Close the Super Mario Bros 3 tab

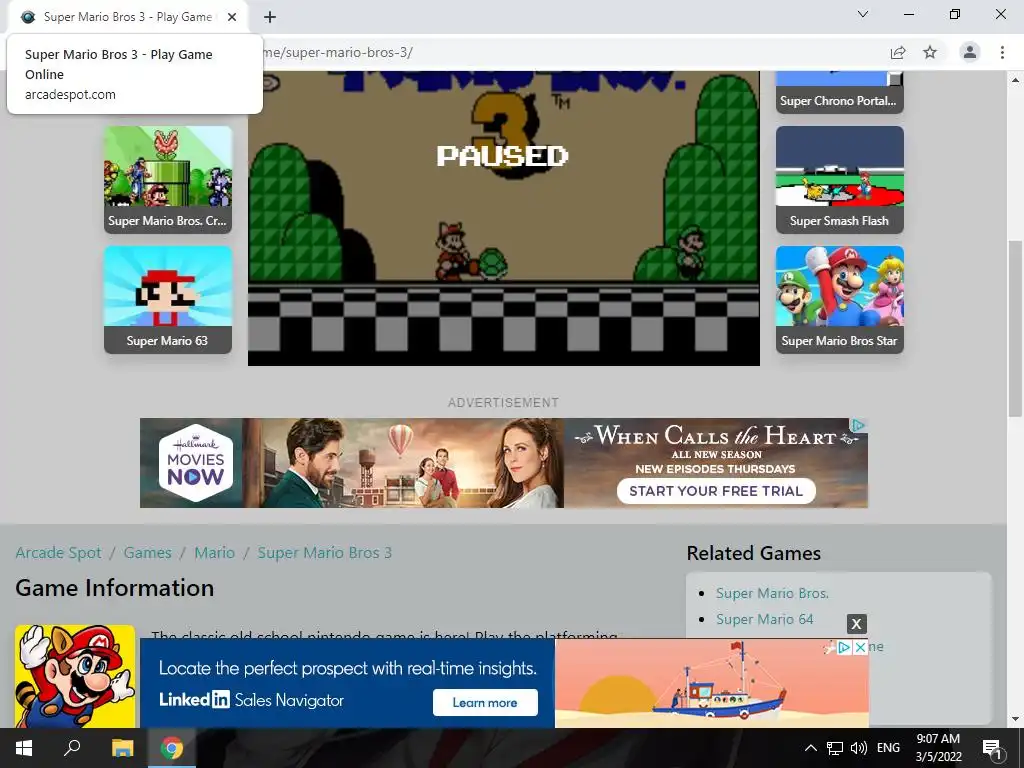tap(232, 17)
